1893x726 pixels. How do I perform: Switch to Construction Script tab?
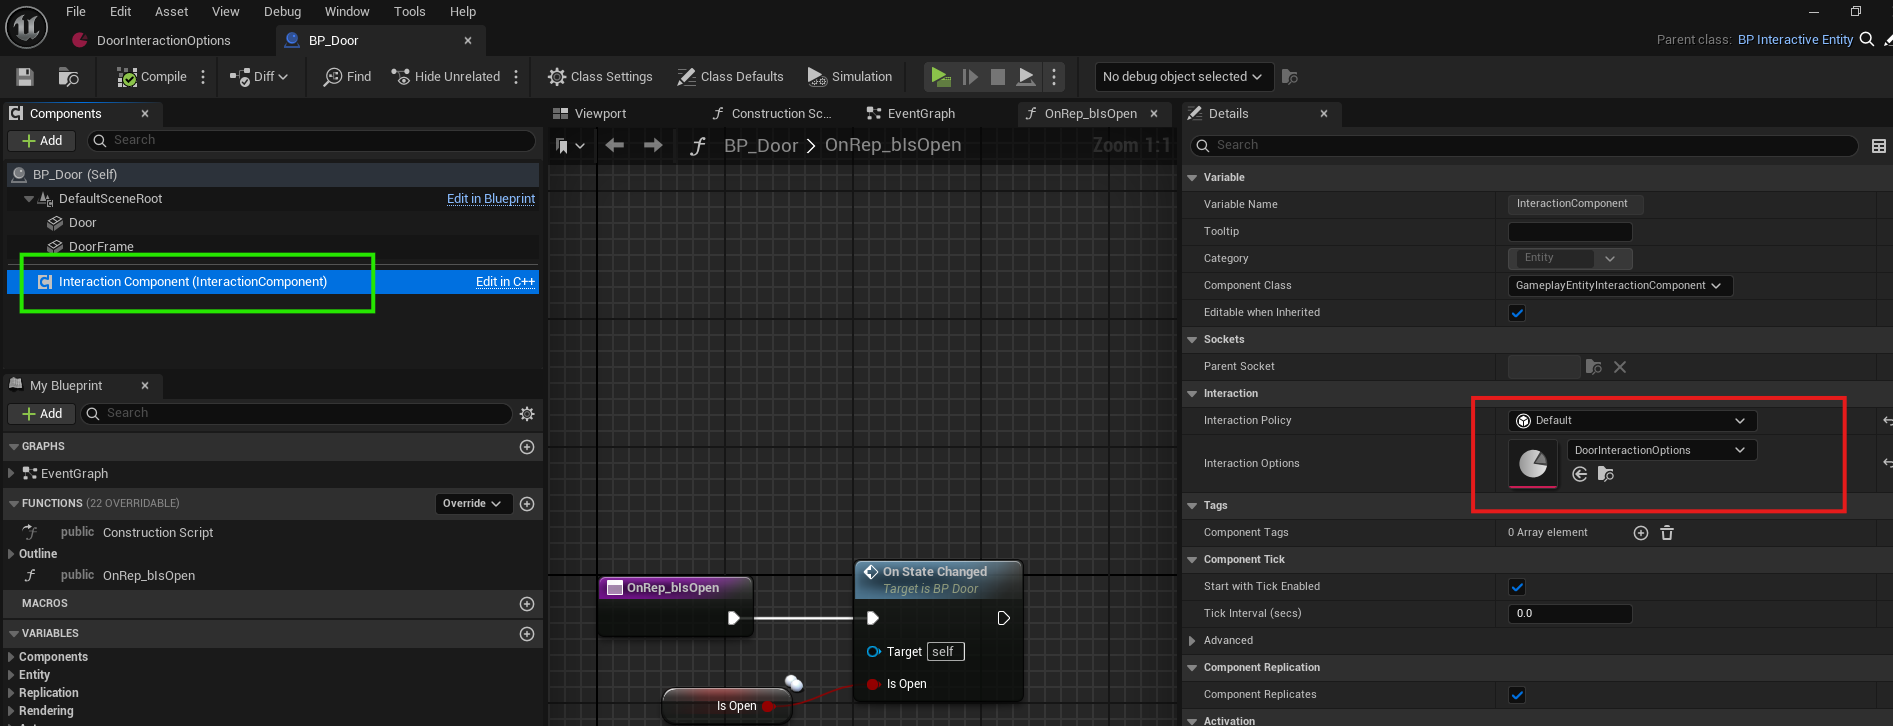[781, 114]
